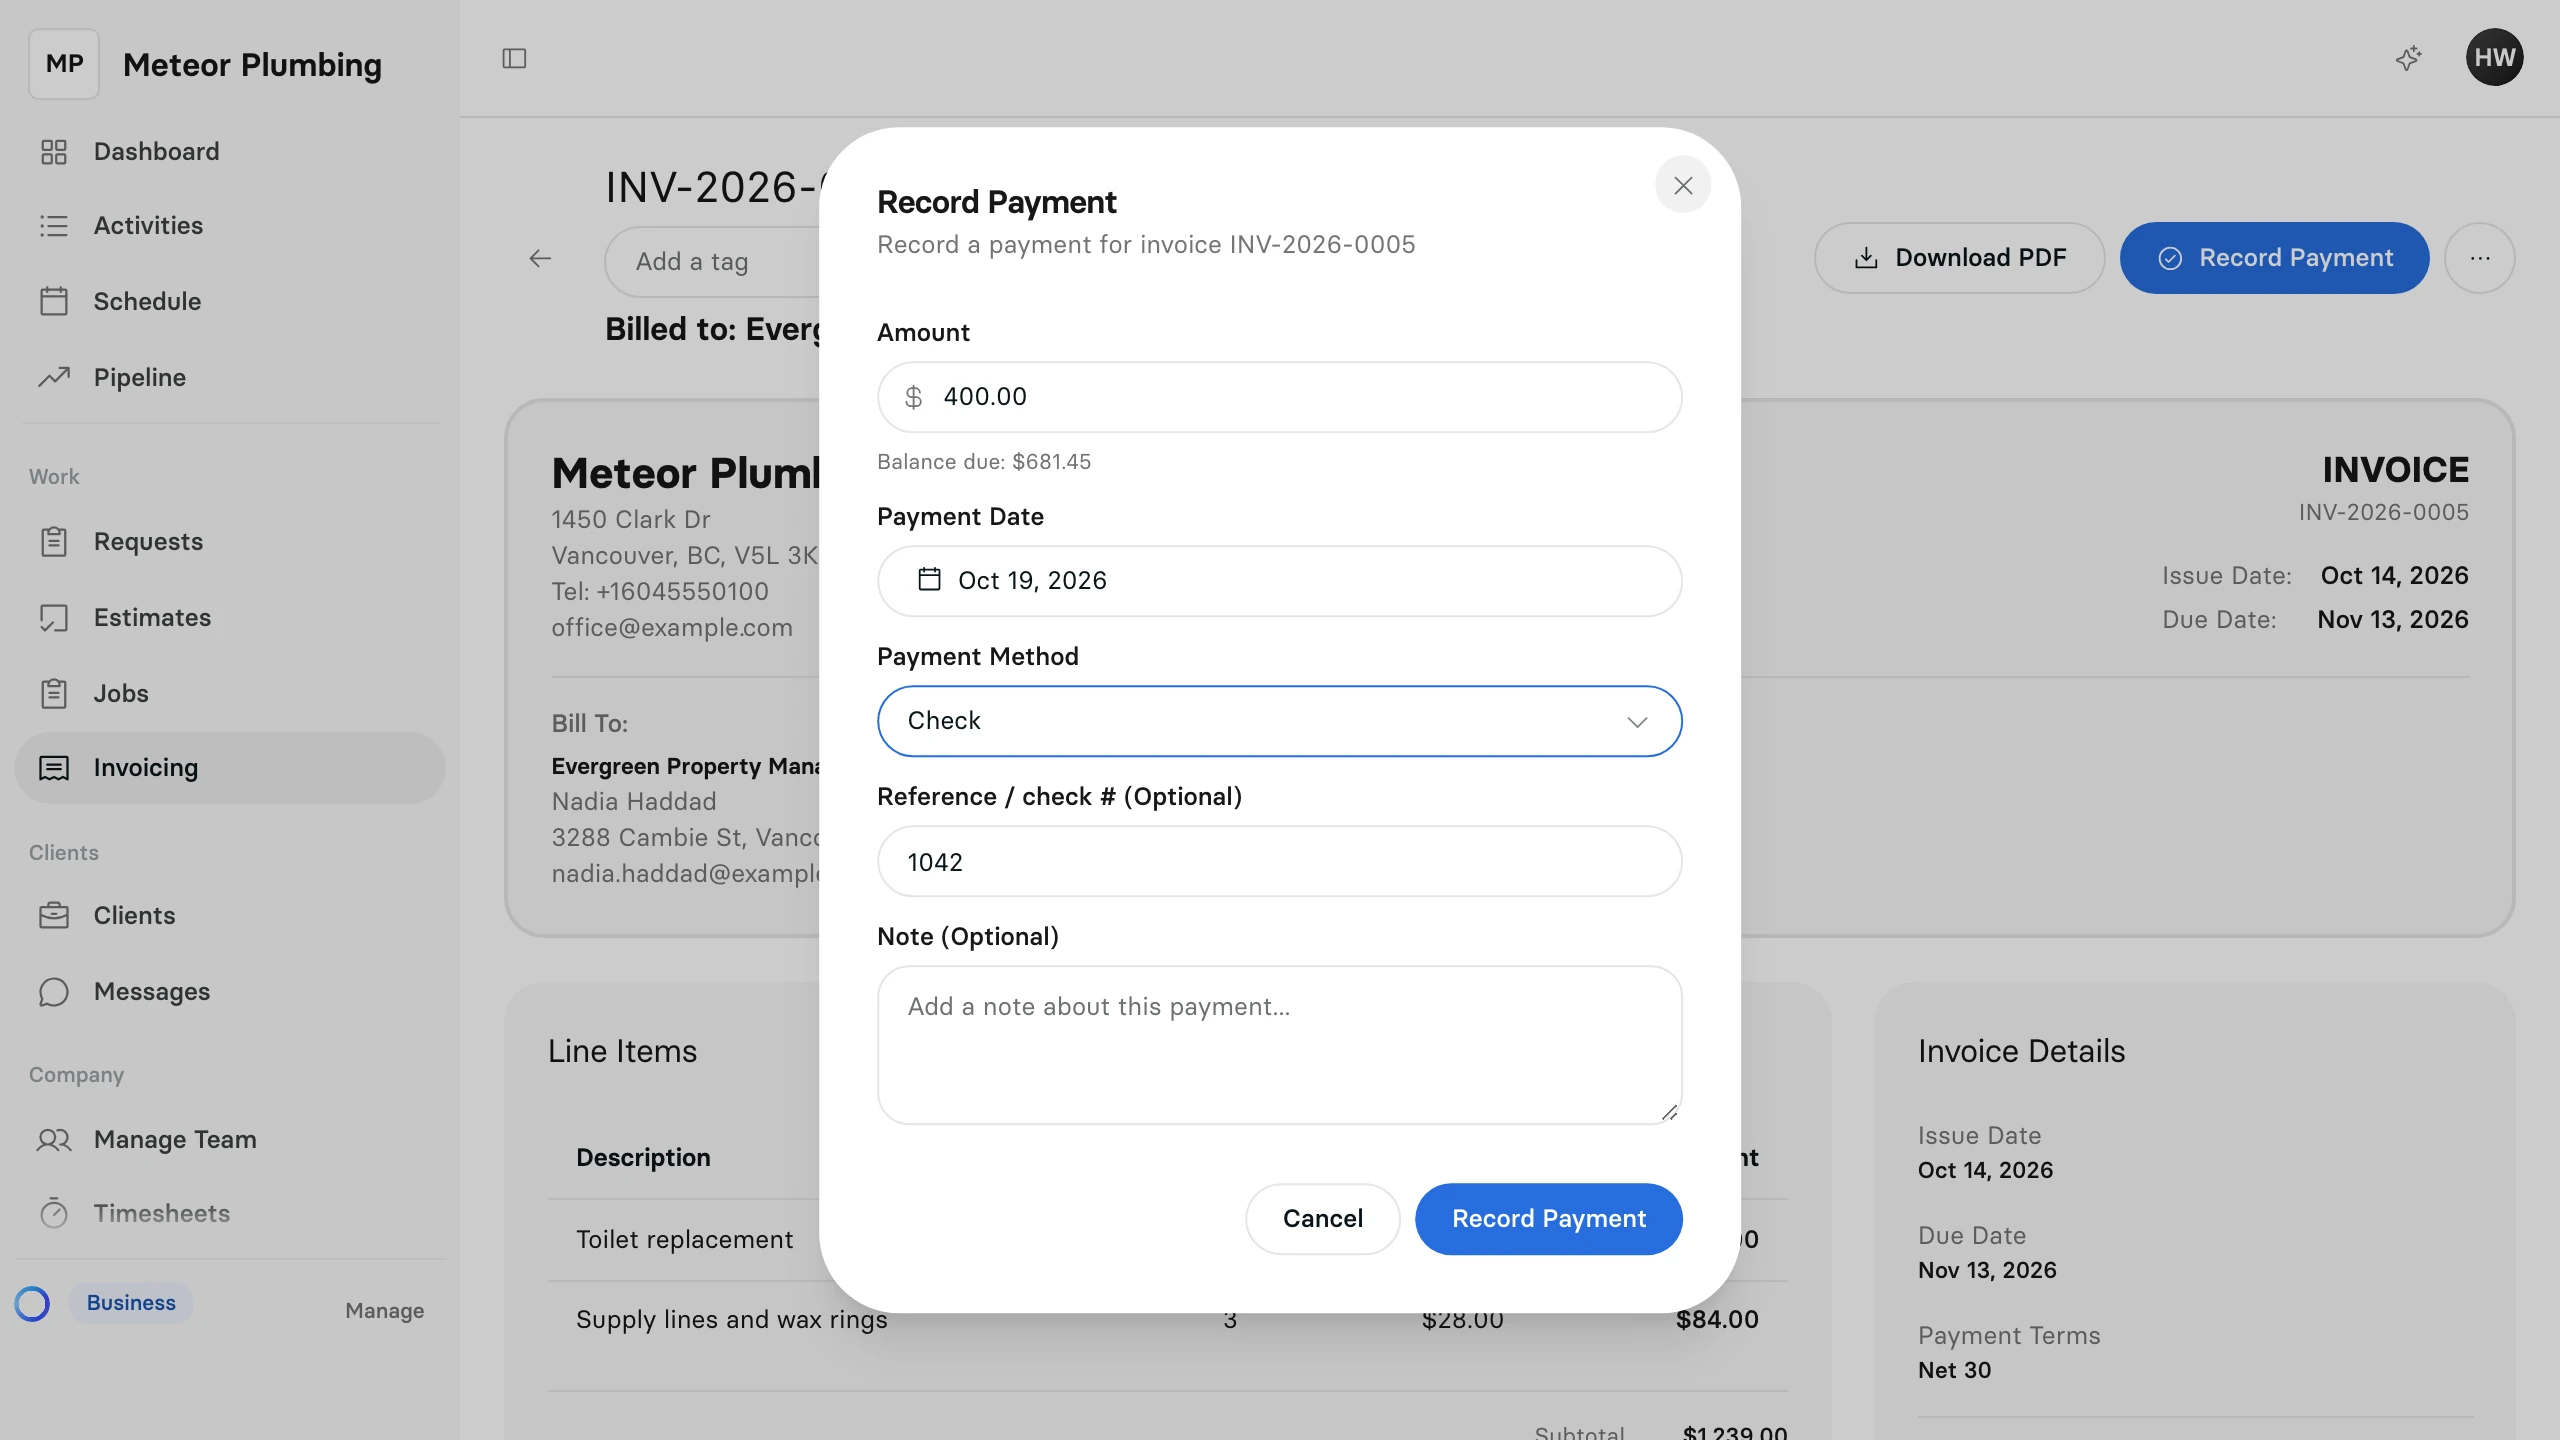Viewport: 2560px width, 1440px height.
Task: Click the Toilet replacement line item
Action: (684, 1240)
